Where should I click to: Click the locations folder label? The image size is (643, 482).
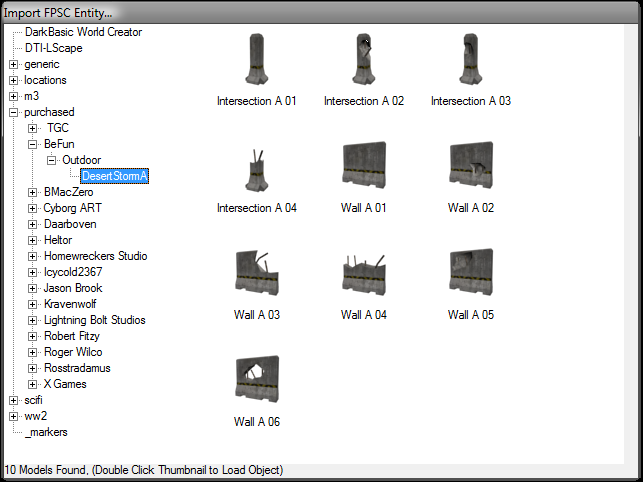(x=45, y=80)
